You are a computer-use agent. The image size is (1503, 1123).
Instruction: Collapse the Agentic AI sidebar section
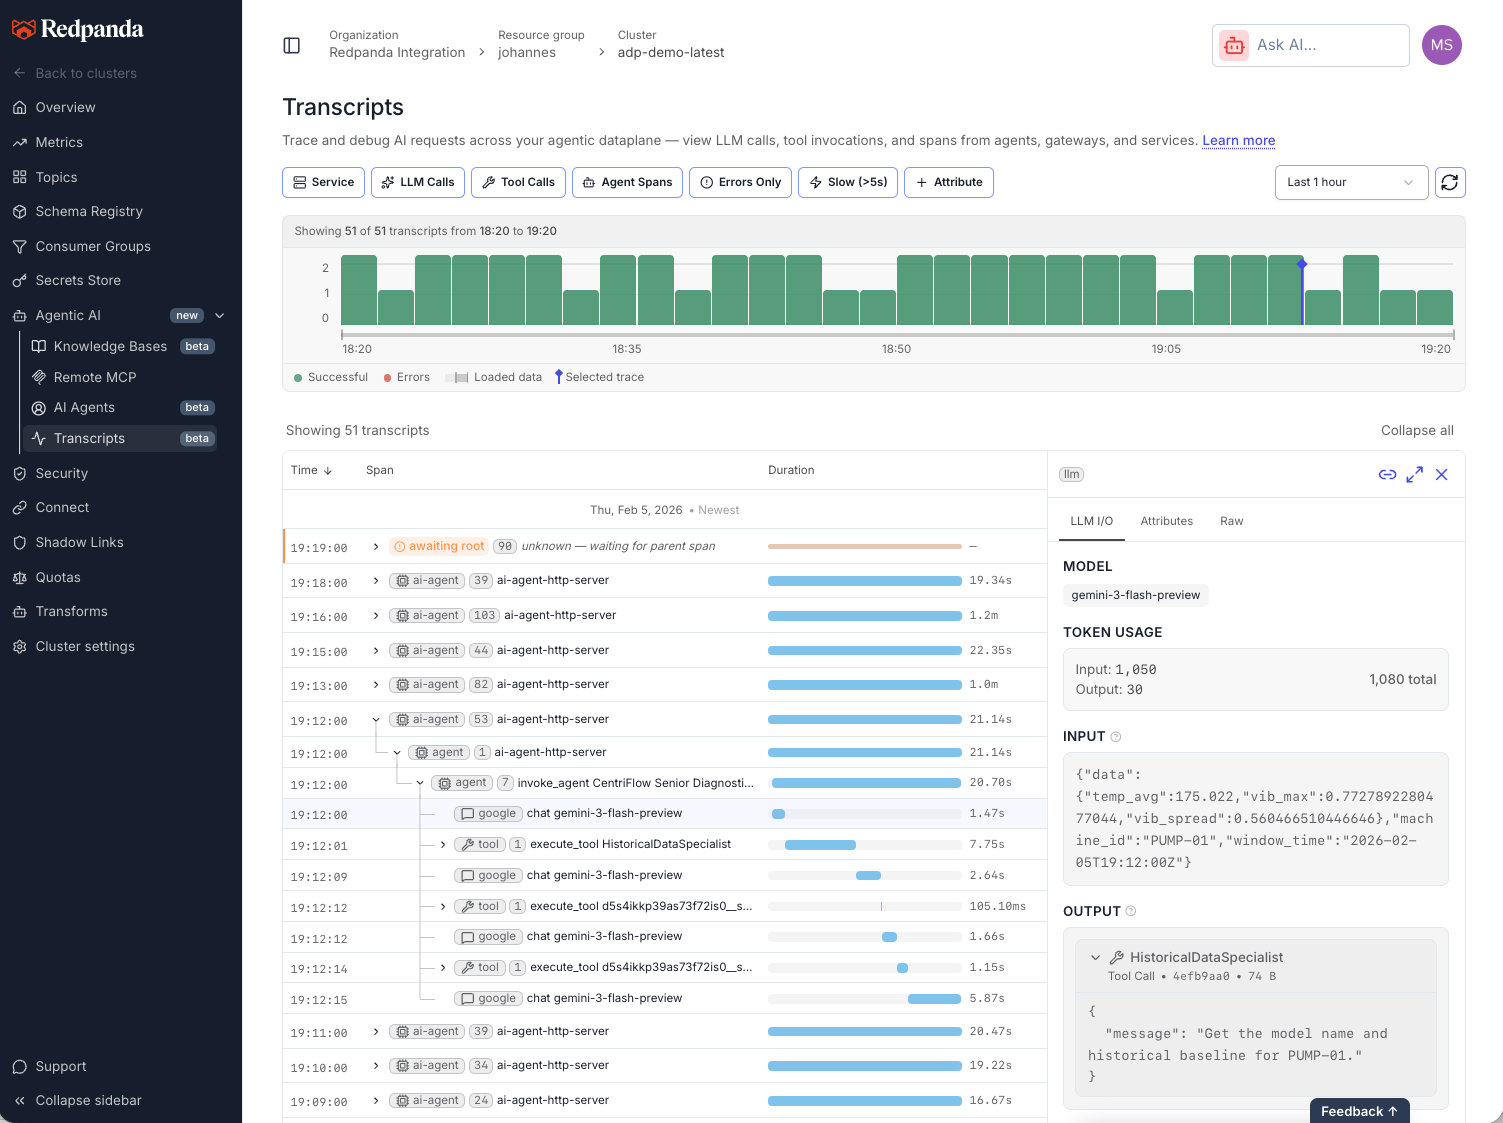(x=220, y=316)
